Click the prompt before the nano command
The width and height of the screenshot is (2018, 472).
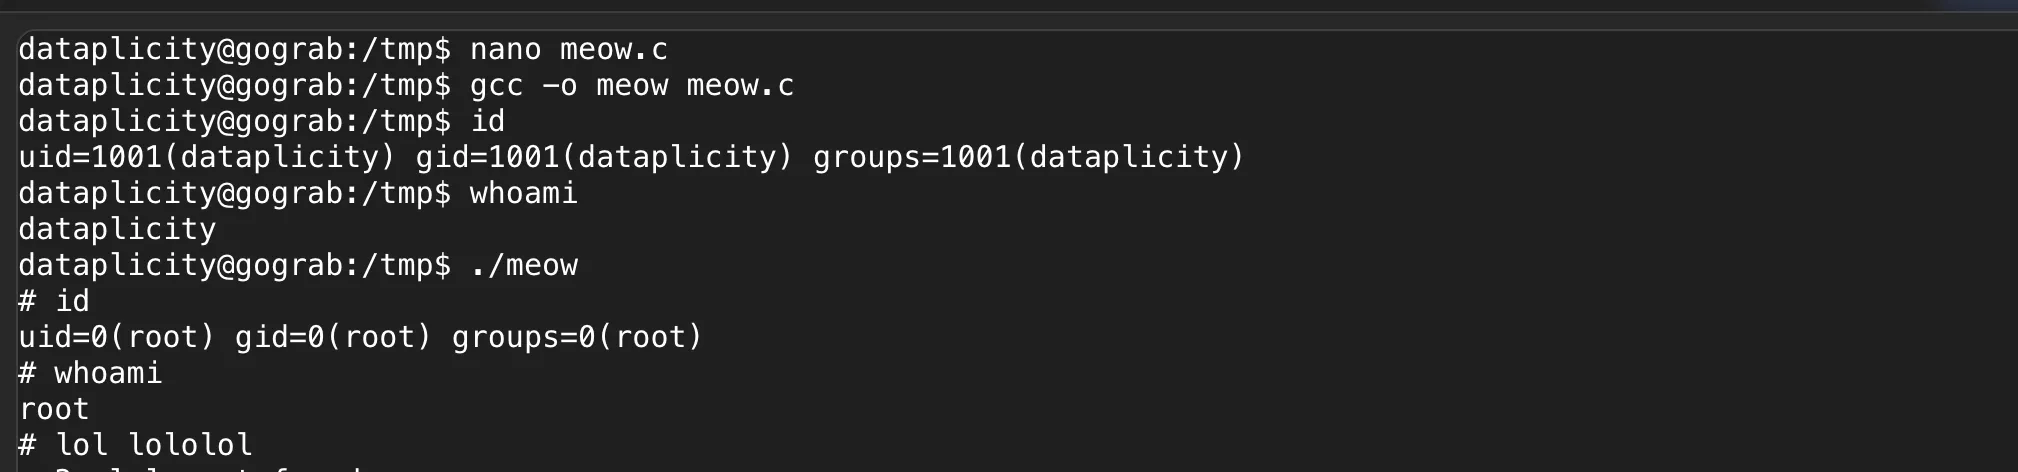(235, 49)
